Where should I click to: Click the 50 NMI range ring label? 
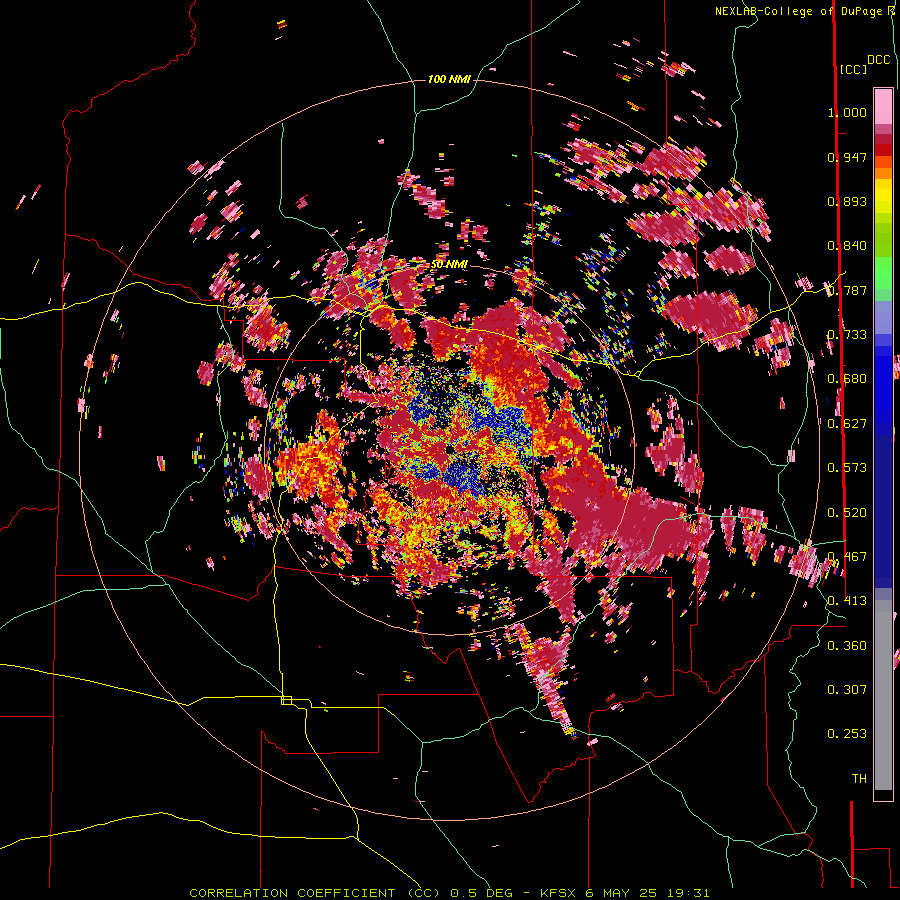click(449, 265)
